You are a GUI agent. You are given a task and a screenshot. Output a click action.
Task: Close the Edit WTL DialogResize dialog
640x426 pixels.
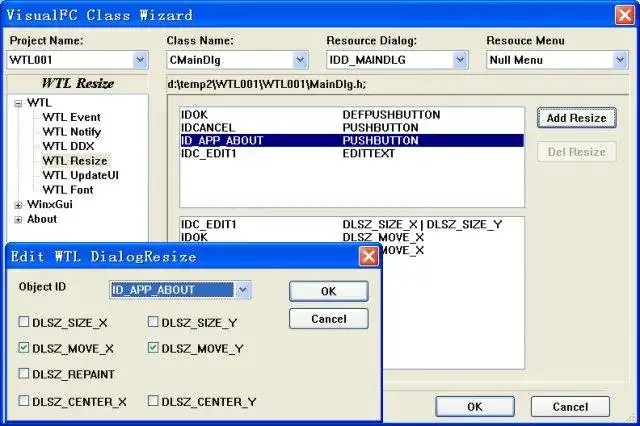[369, 256]
